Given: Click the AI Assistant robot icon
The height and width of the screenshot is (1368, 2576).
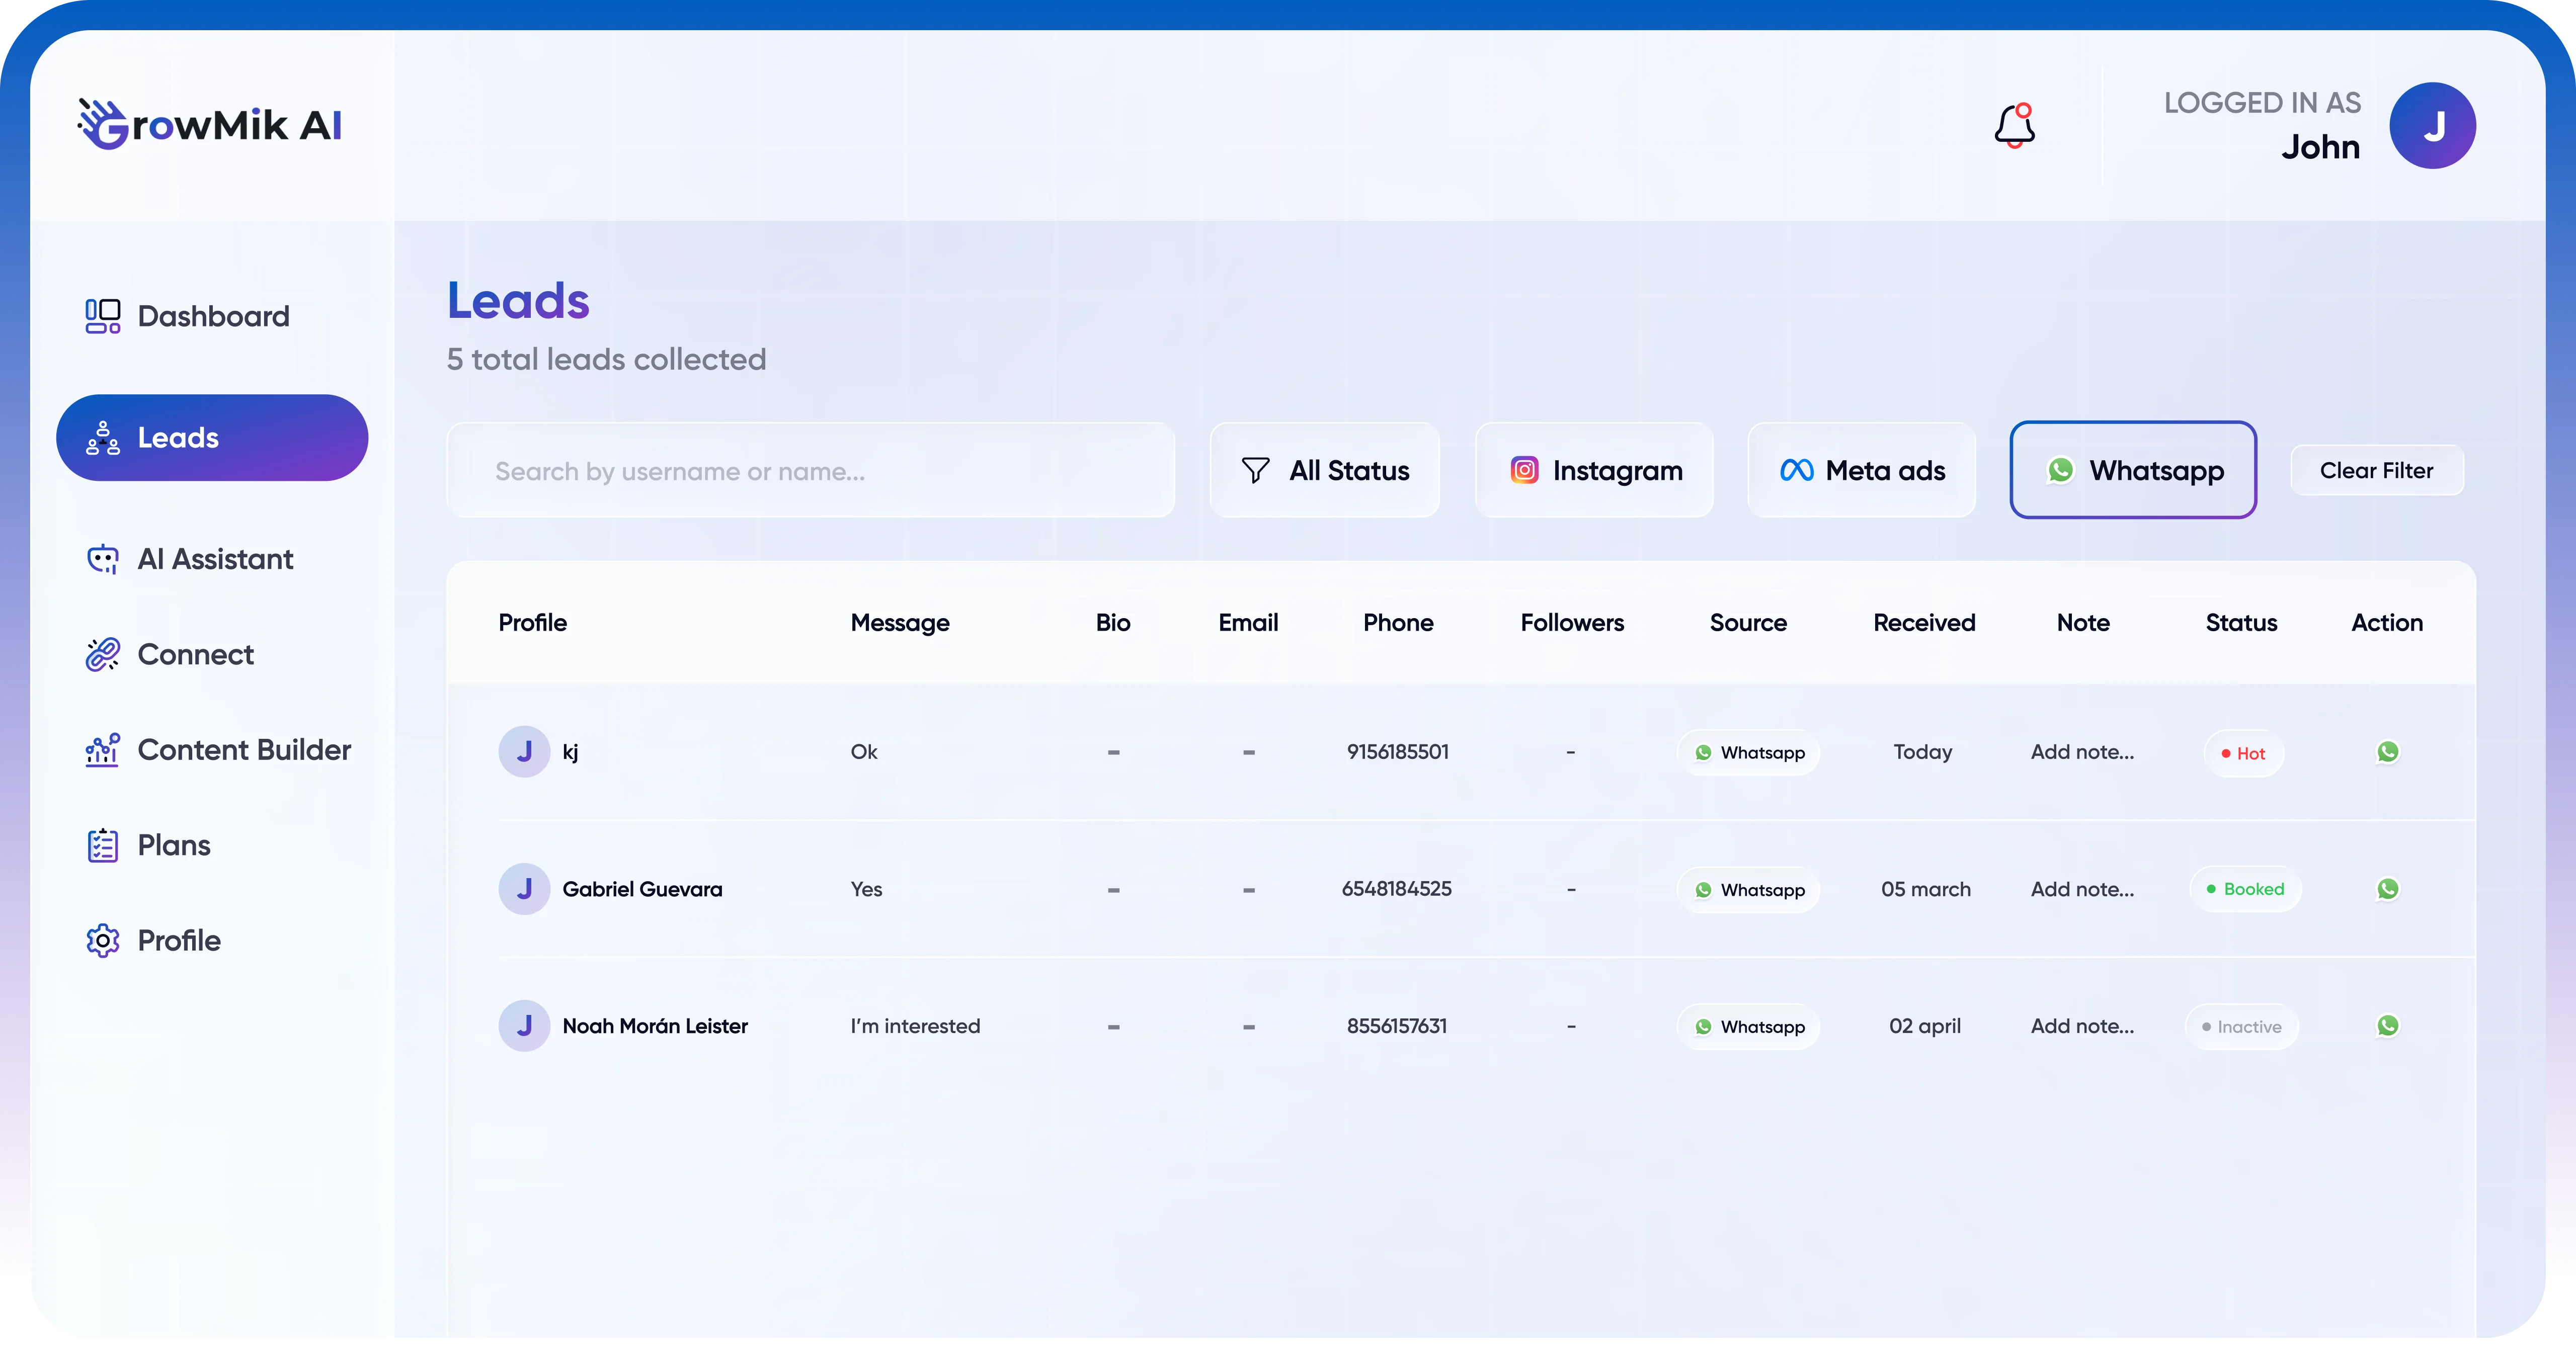Looking at the screenshot, I should click(103, 559).
